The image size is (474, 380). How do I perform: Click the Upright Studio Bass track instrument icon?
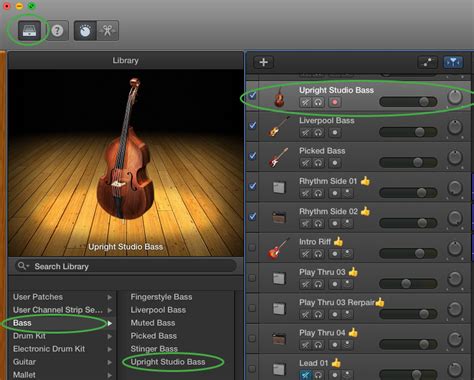point(279,97)
